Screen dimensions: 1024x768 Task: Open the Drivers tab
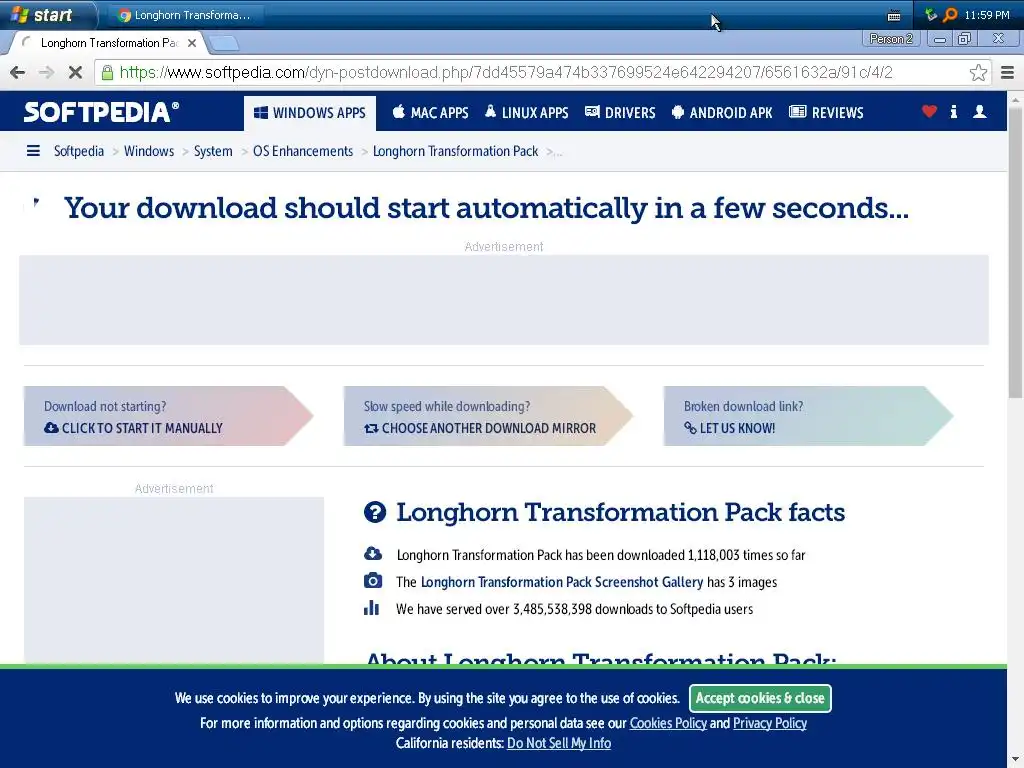tap(620, 113)
